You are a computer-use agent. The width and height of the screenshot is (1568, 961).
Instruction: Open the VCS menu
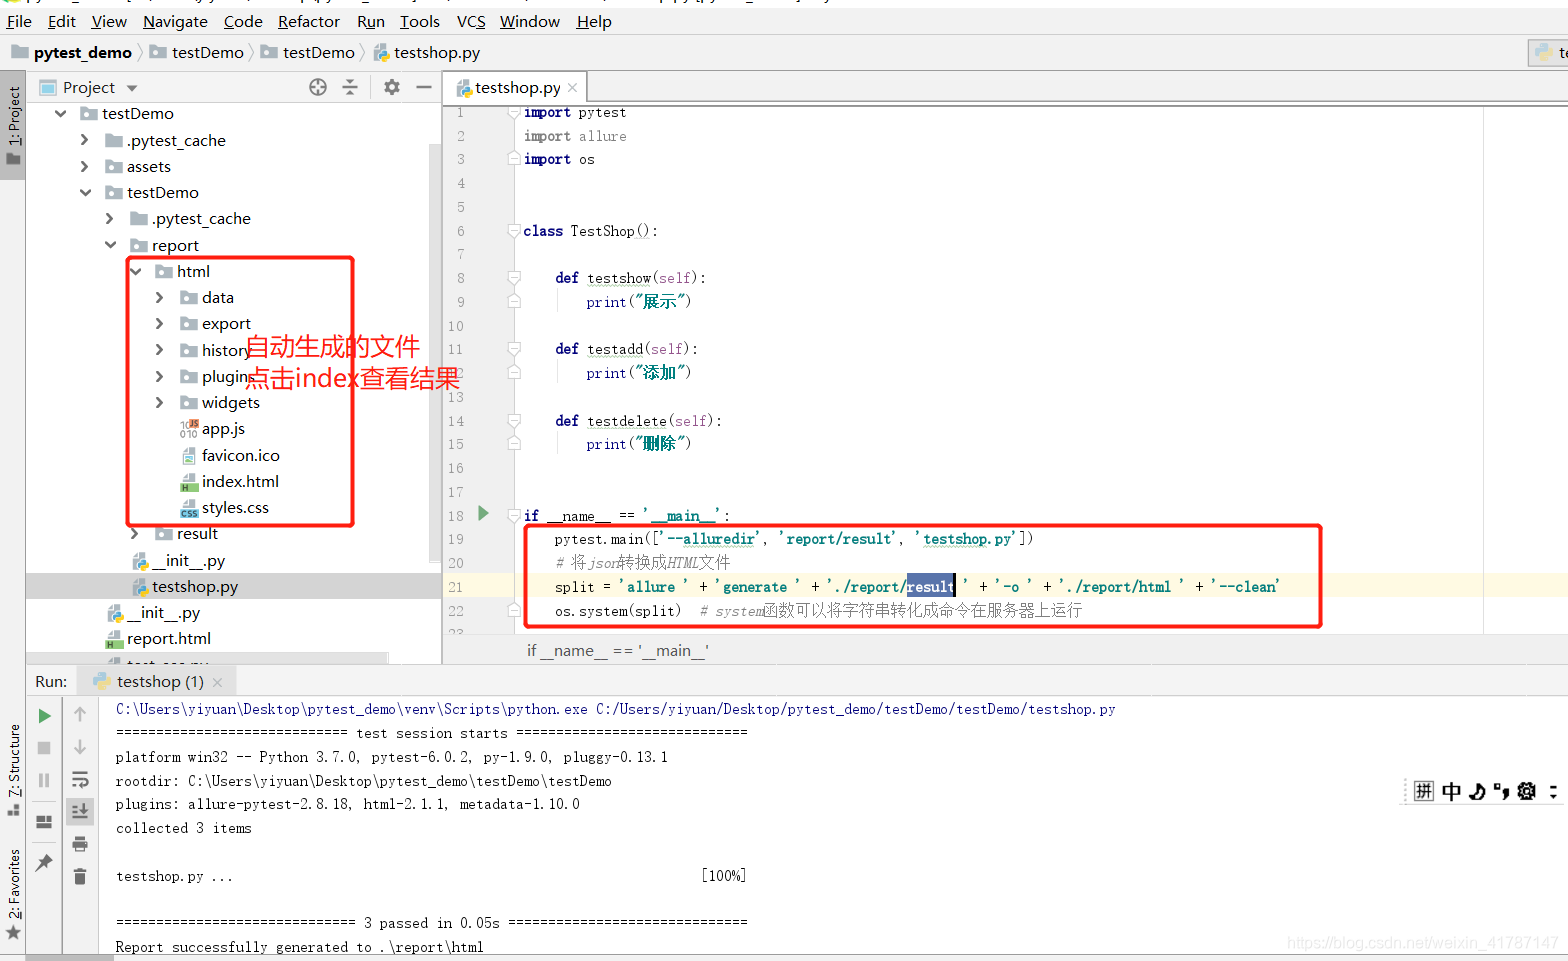point(471,21)
